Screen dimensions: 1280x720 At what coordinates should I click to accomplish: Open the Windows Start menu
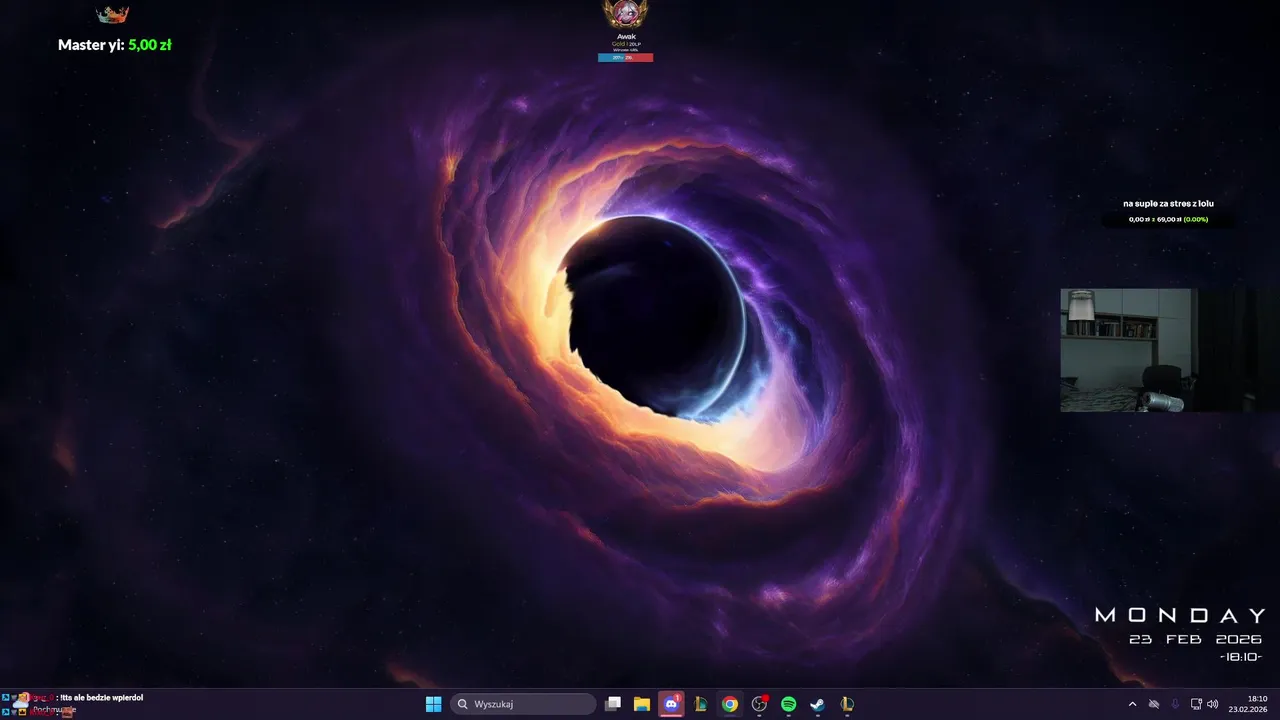433,704
